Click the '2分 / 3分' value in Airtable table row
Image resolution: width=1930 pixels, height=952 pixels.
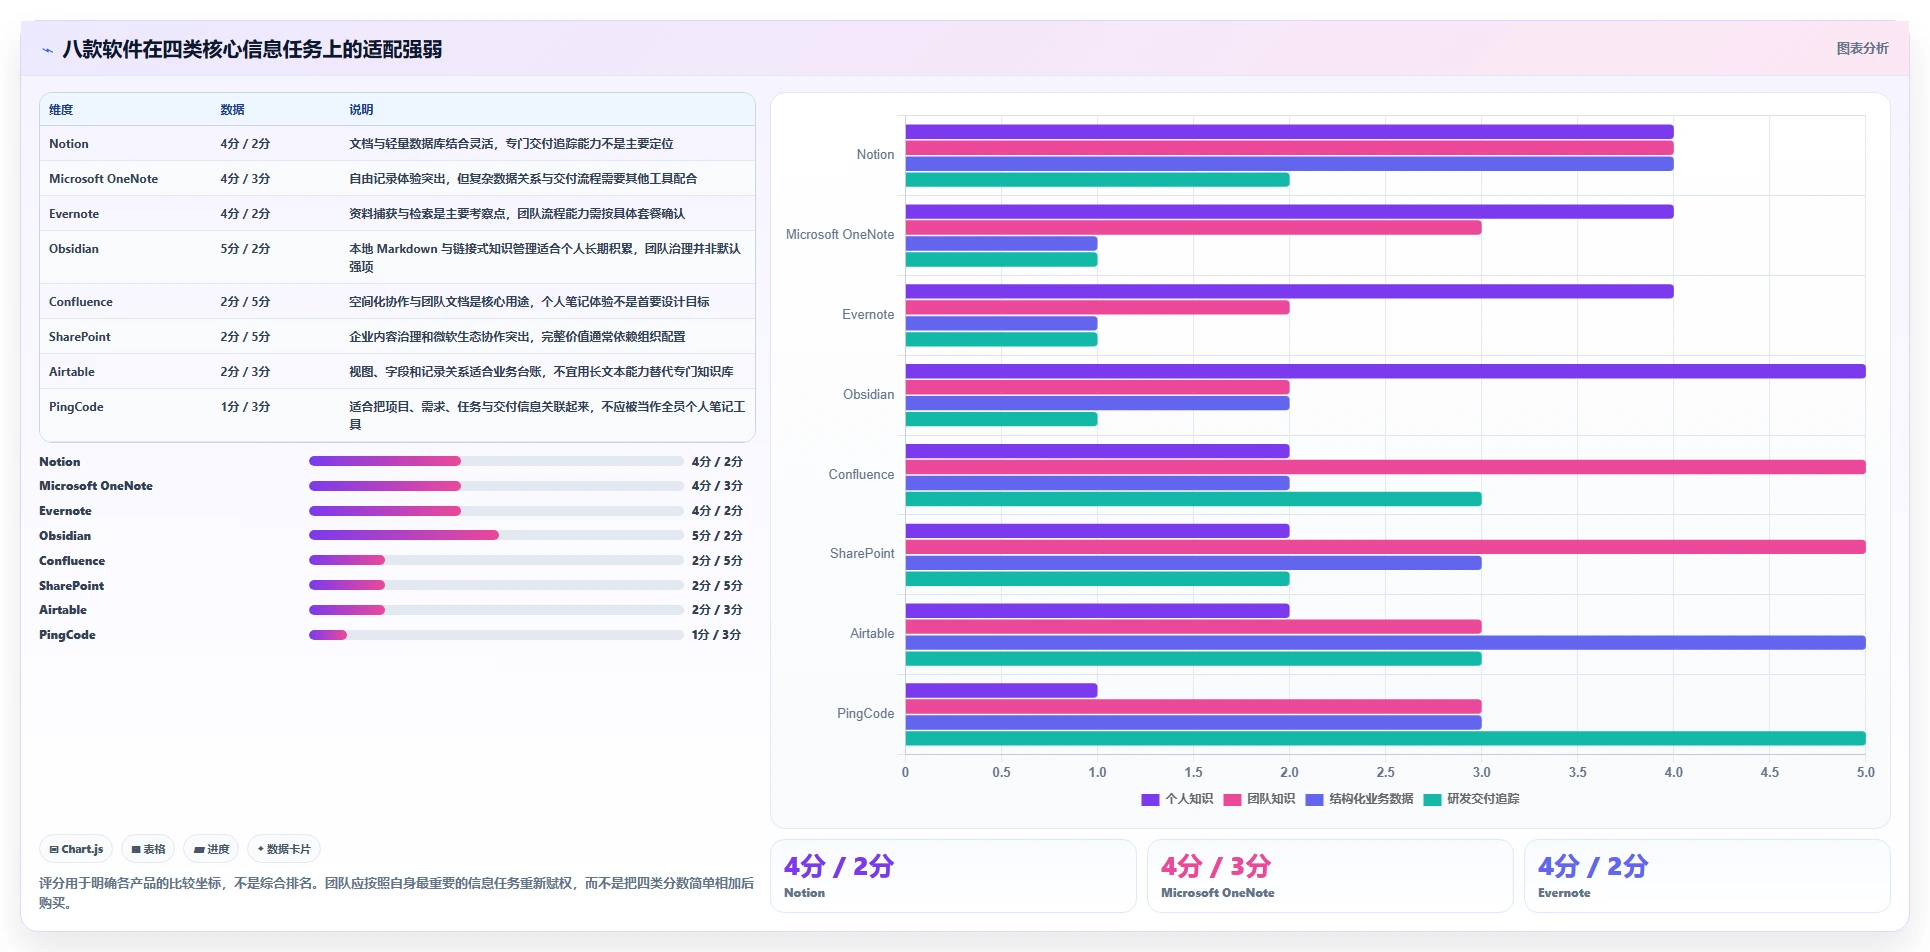pyautogui.click(x=246, y=372)
